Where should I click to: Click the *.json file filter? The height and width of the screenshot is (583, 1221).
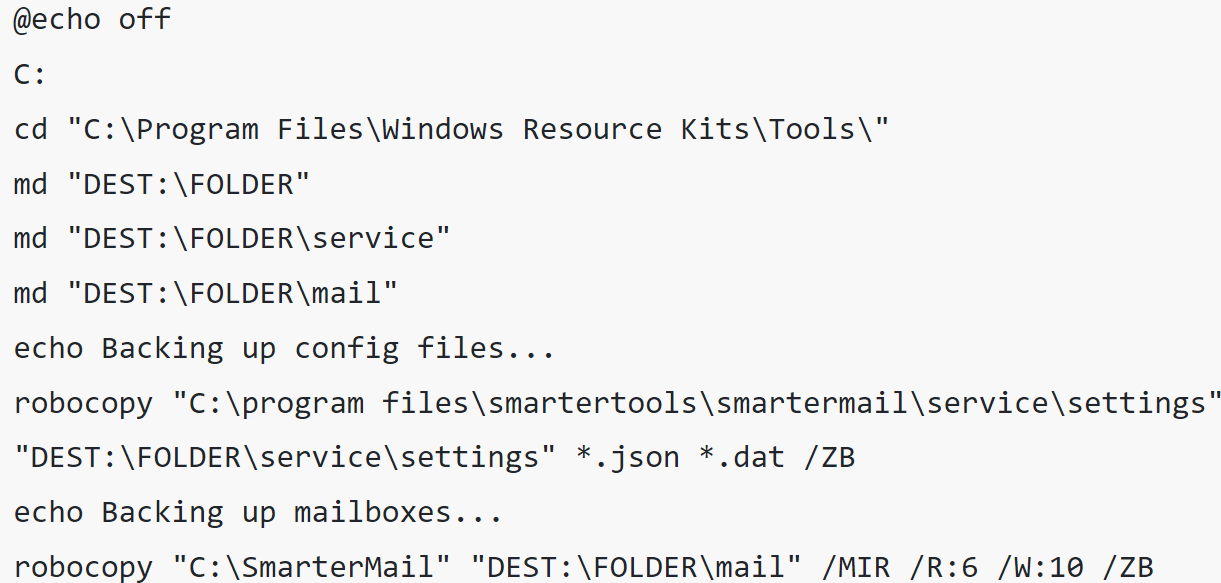[x=627, y=458]
